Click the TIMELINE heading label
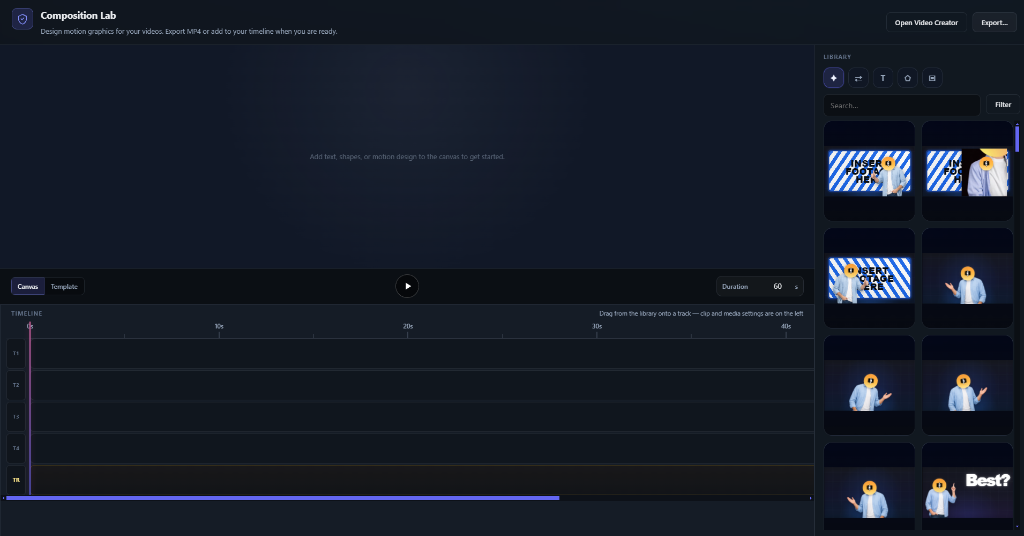The height and width of the screenshot is (536, 1024). point(27,313)
